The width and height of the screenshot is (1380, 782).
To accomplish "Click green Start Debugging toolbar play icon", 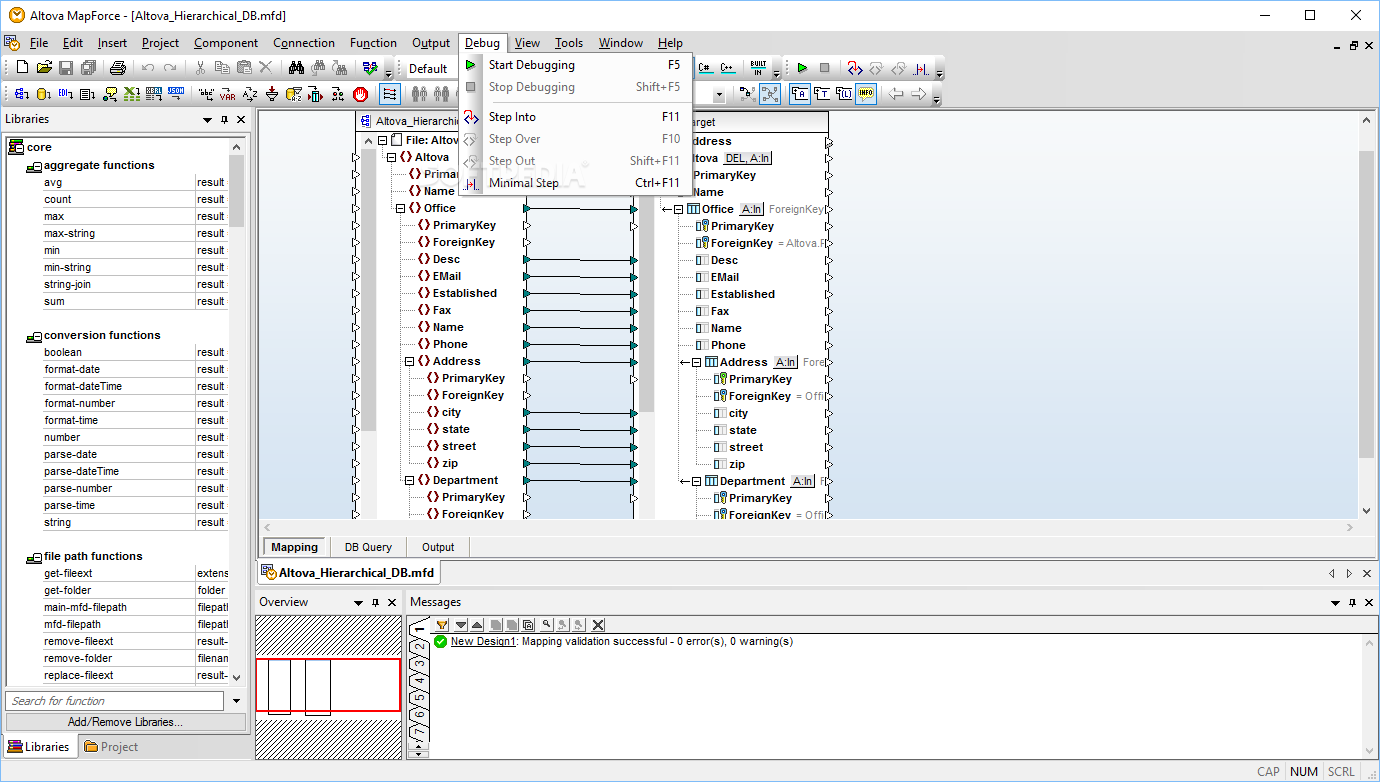I will (802, 68).
